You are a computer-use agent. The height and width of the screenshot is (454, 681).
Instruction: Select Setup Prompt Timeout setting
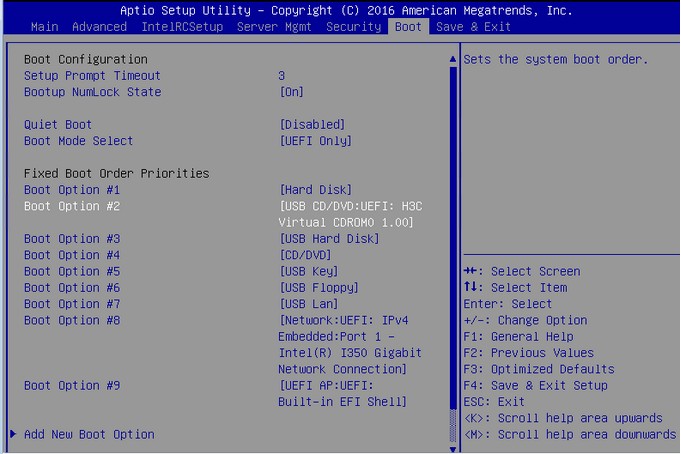pyautogui.click(x=92, y=76)
